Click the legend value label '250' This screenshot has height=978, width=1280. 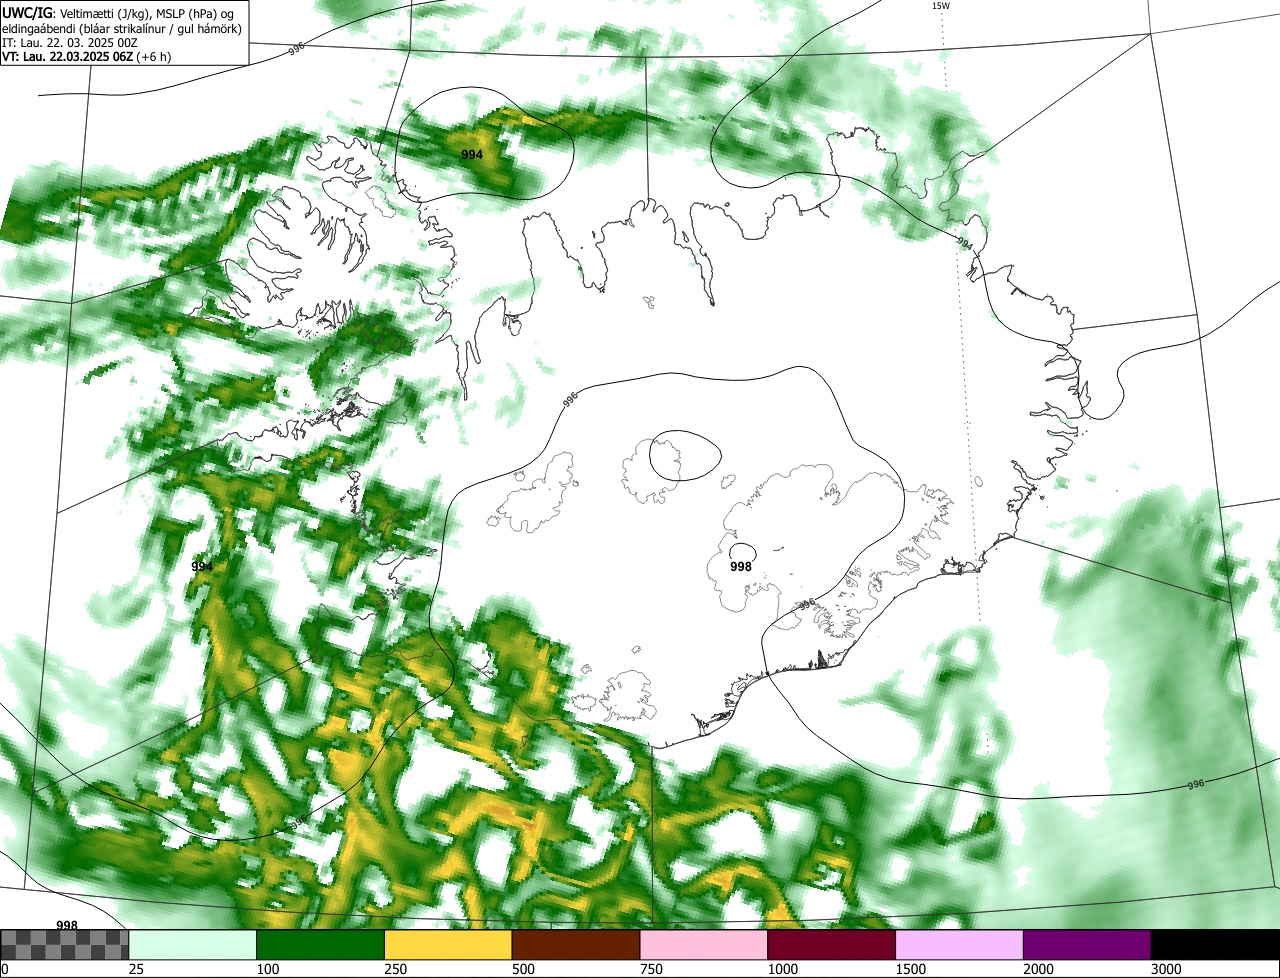[x=396, y=969]
